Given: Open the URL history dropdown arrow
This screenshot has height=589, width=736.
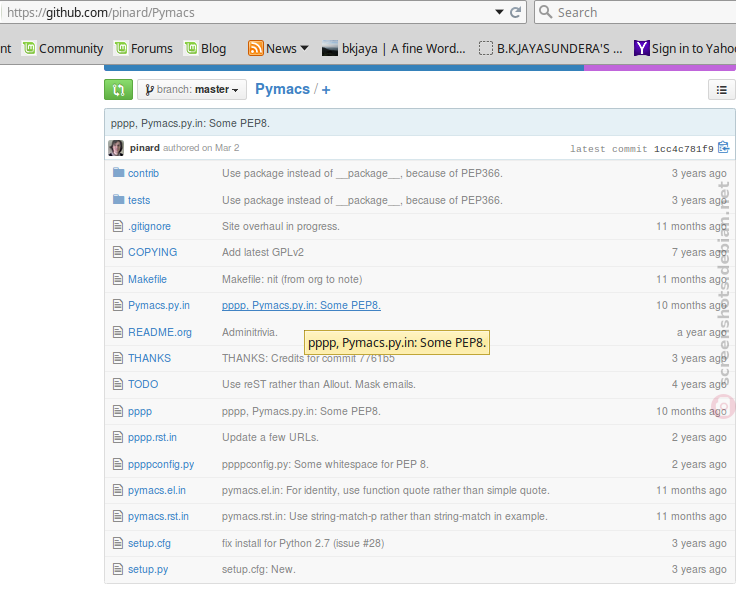Looking at the screenshot, I should [499, 12].
